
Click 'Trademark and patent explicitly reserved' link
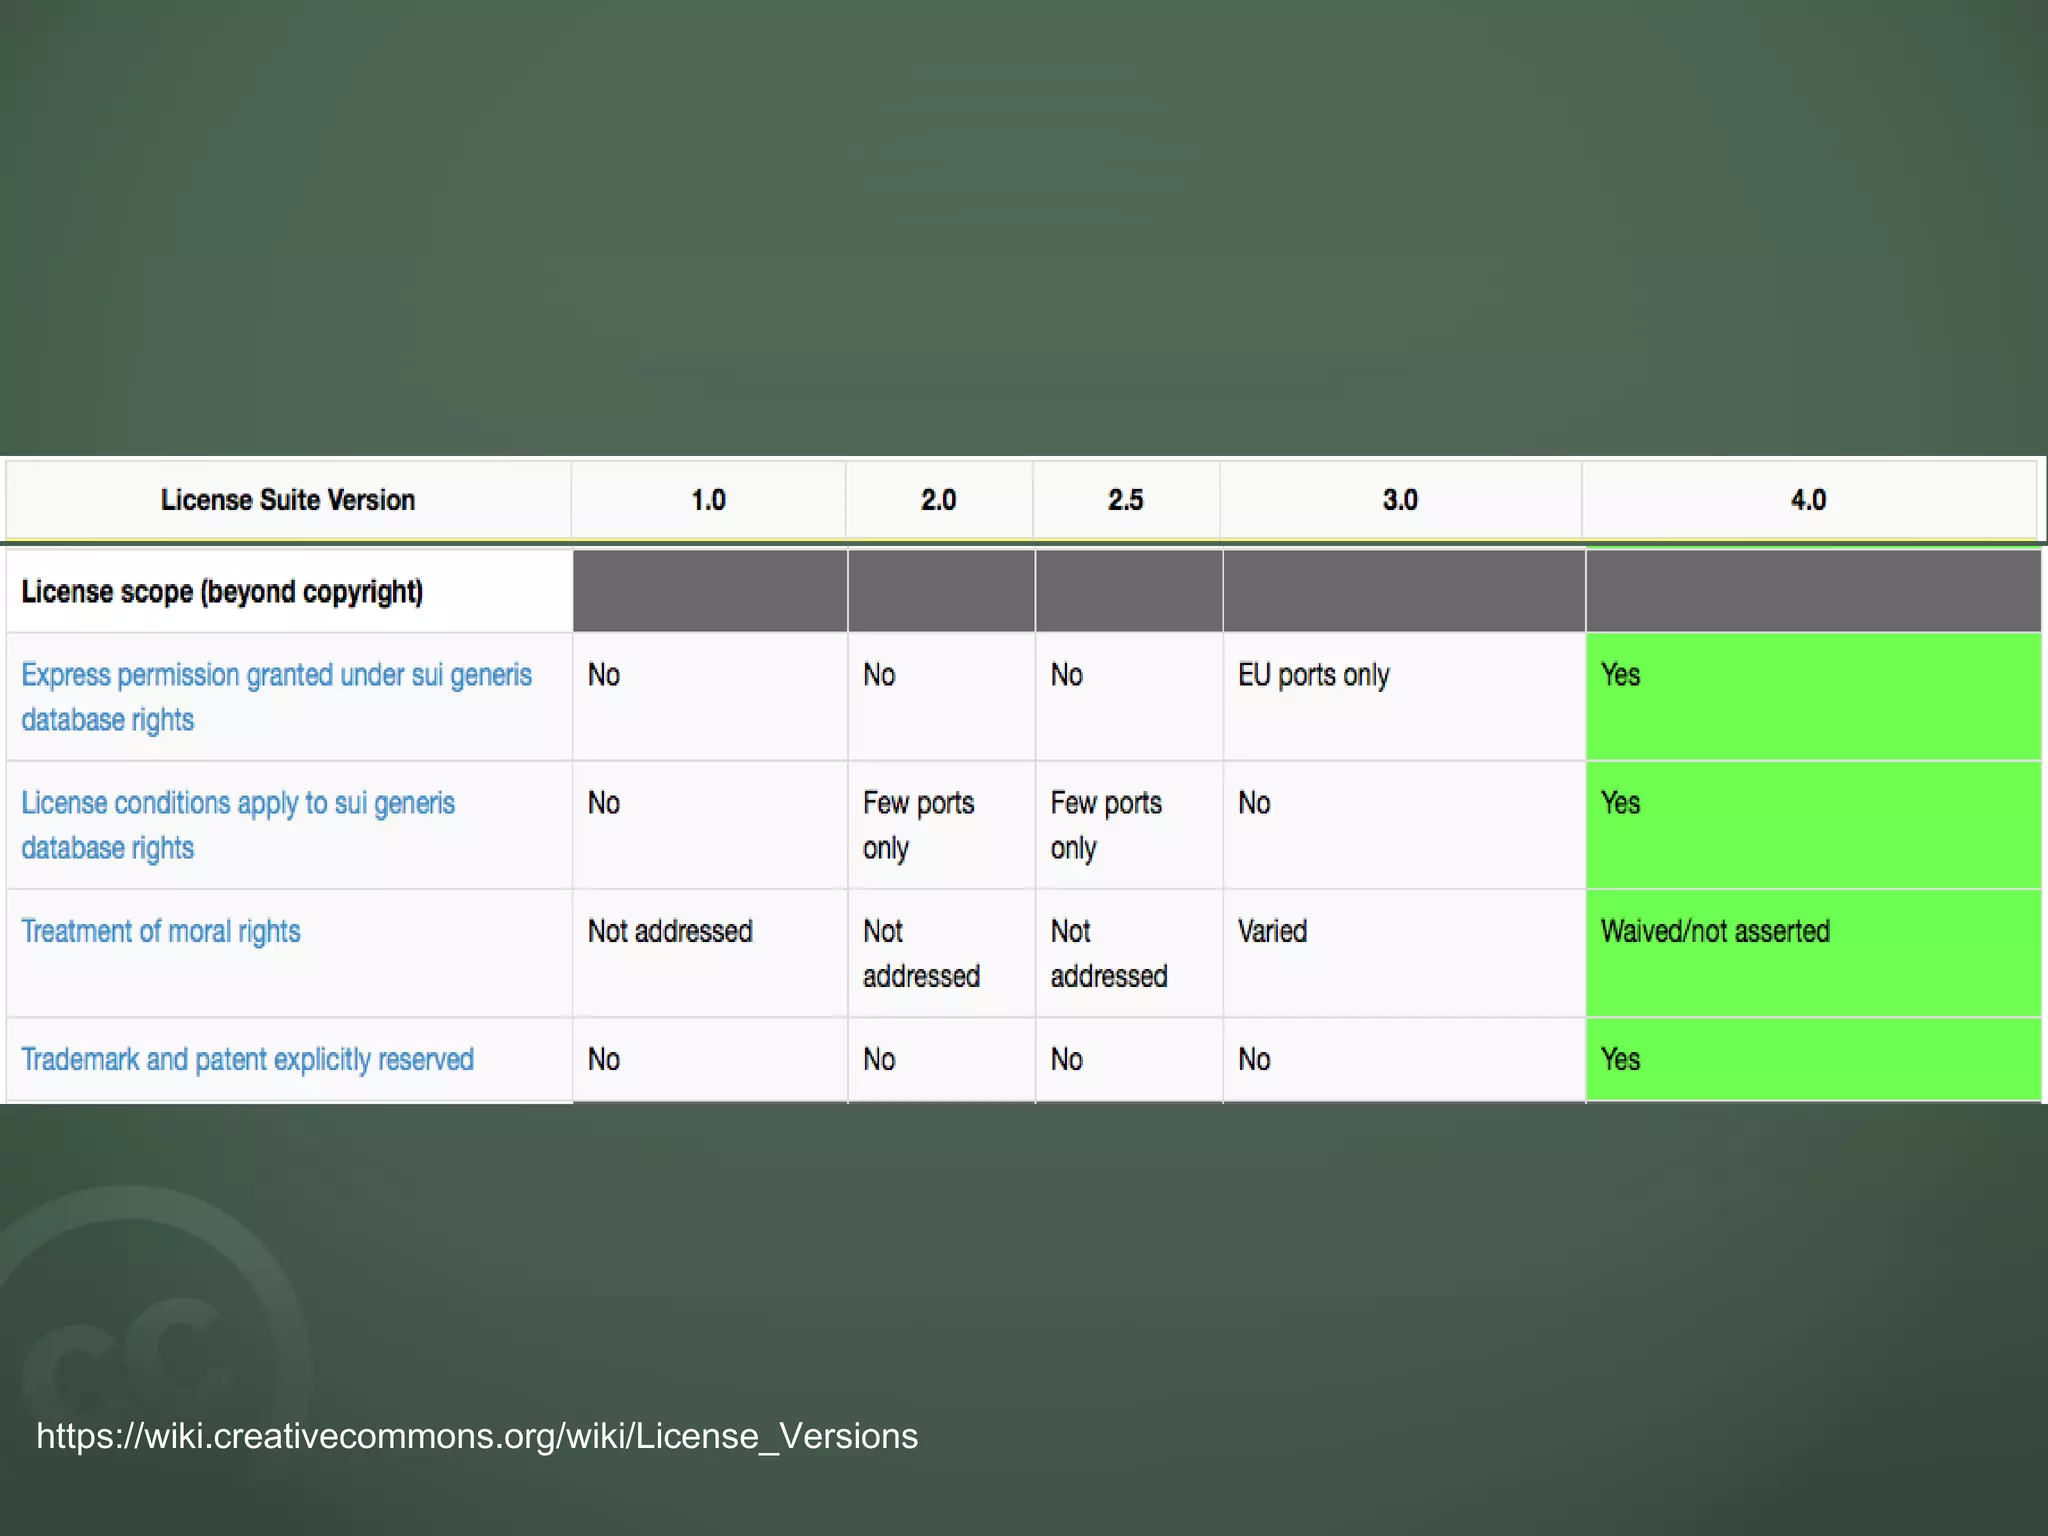(248, 1060)
